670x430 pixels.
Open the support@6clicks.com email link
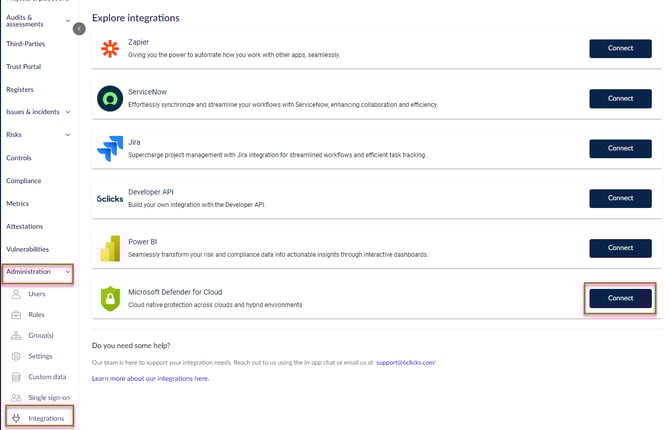[x=405, y=362]
